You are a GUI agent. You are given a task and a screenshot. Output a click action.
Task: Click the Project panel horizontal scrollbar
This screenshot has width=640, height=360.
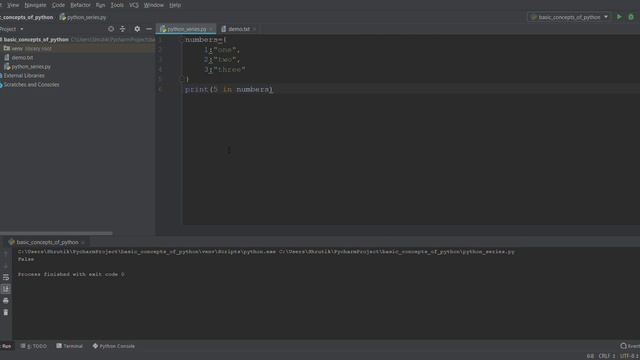(56, 233)
